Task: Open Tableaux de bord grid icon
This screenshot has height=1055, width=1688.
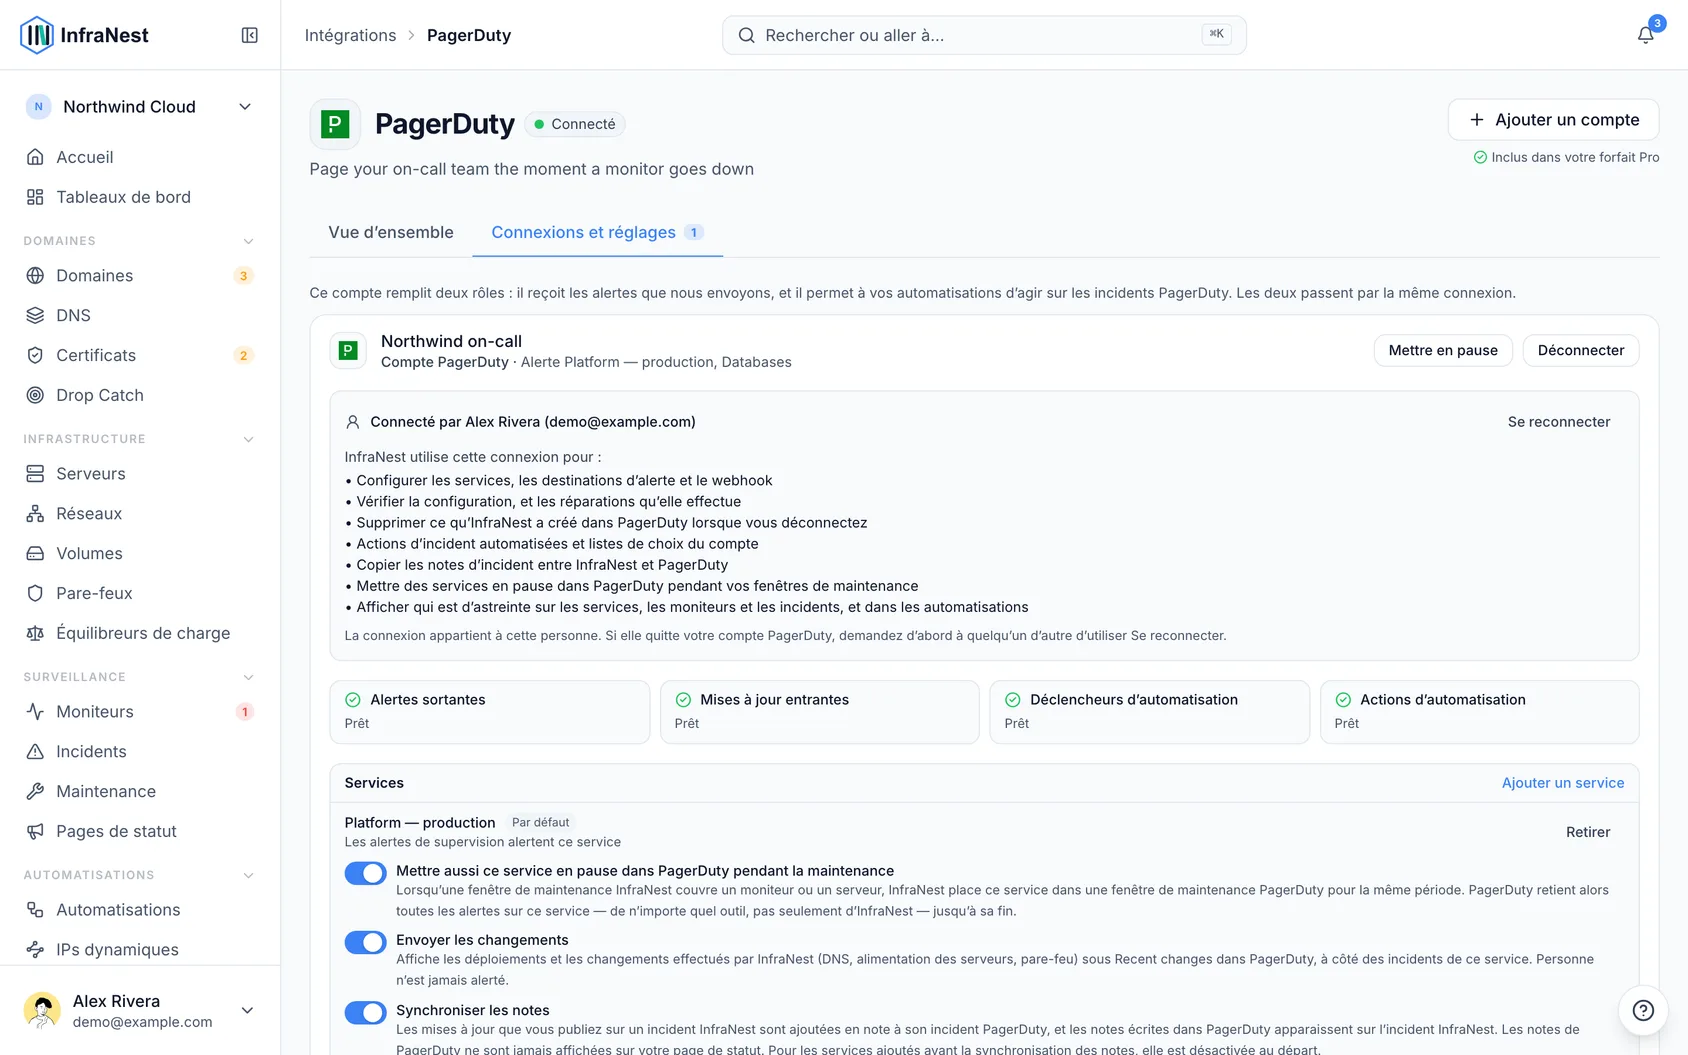Action: [x=35, y=197]
